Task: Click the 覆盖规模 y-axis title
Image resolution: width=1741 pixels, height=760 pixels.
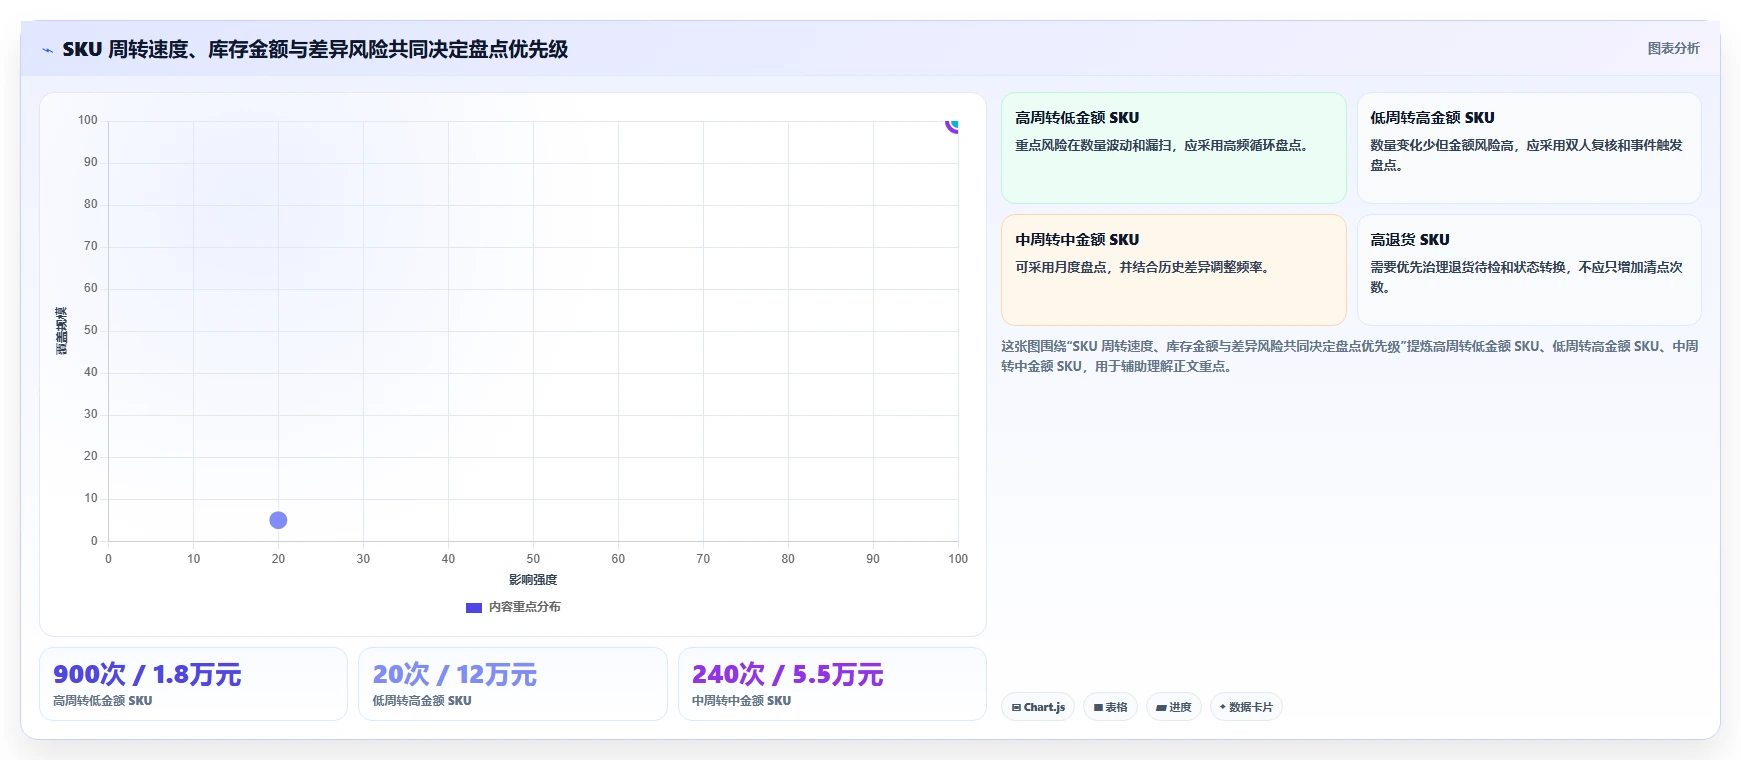Action: point(62,331)
